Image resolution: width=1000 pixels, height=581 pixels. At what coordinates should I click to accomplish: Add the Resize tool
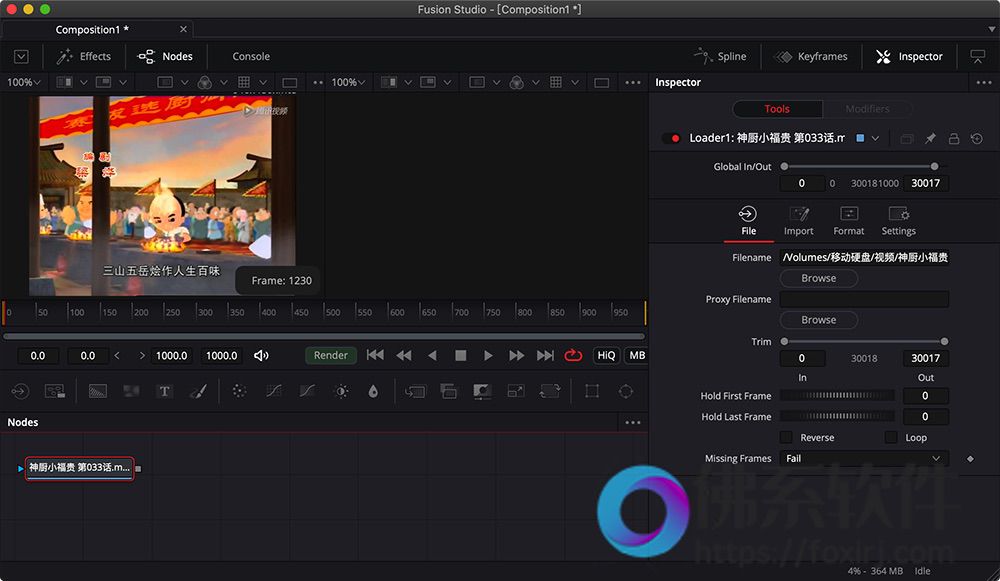pos(515,391)
